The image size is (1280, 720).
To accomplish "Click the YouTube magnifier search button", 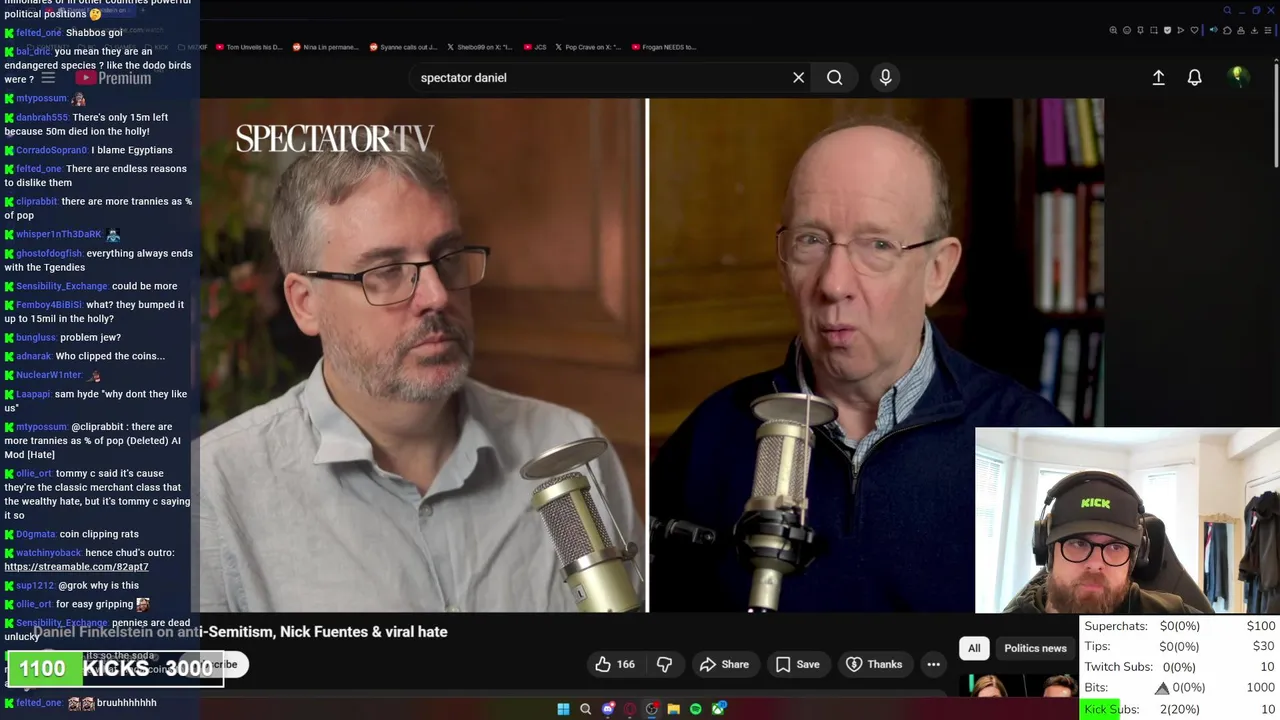I will point(834,77).
